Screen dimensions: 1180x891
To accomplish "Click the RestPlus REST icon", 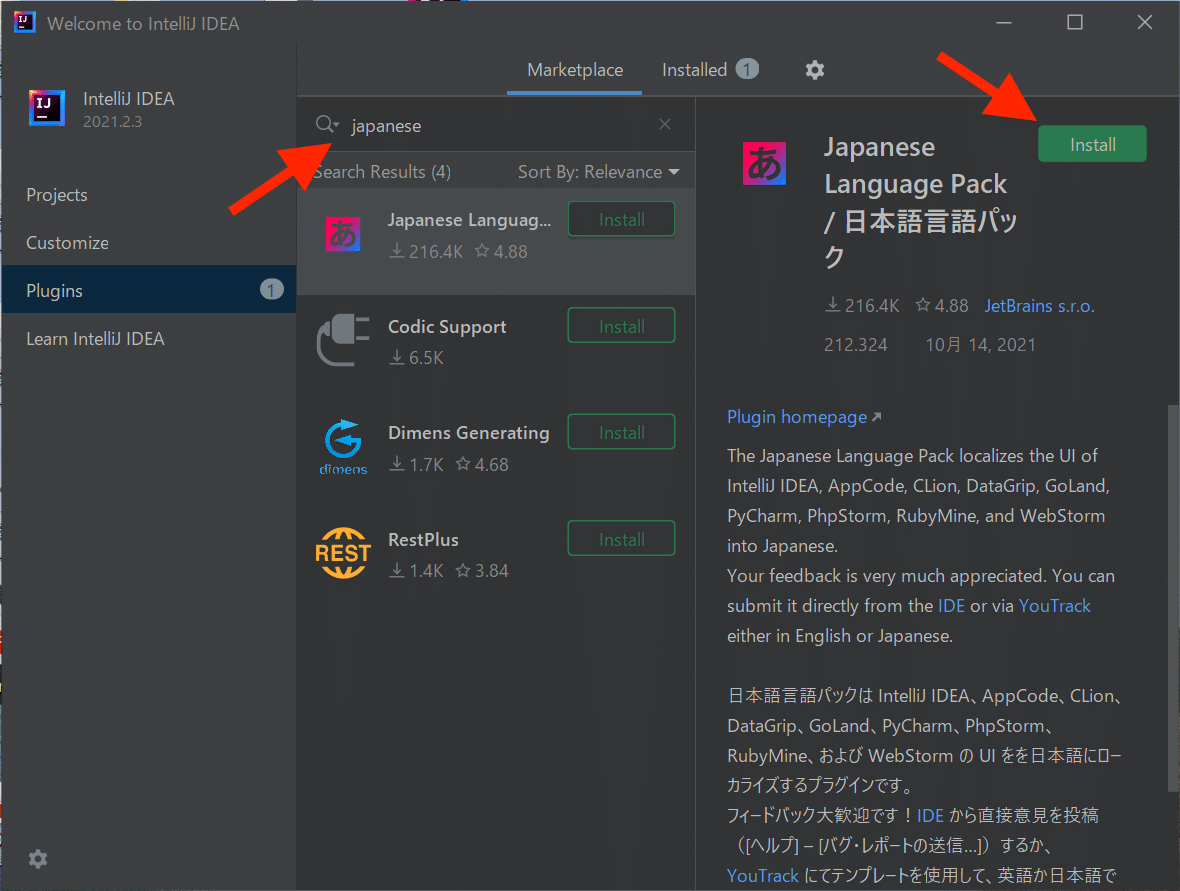I will (x=343, y=553).
